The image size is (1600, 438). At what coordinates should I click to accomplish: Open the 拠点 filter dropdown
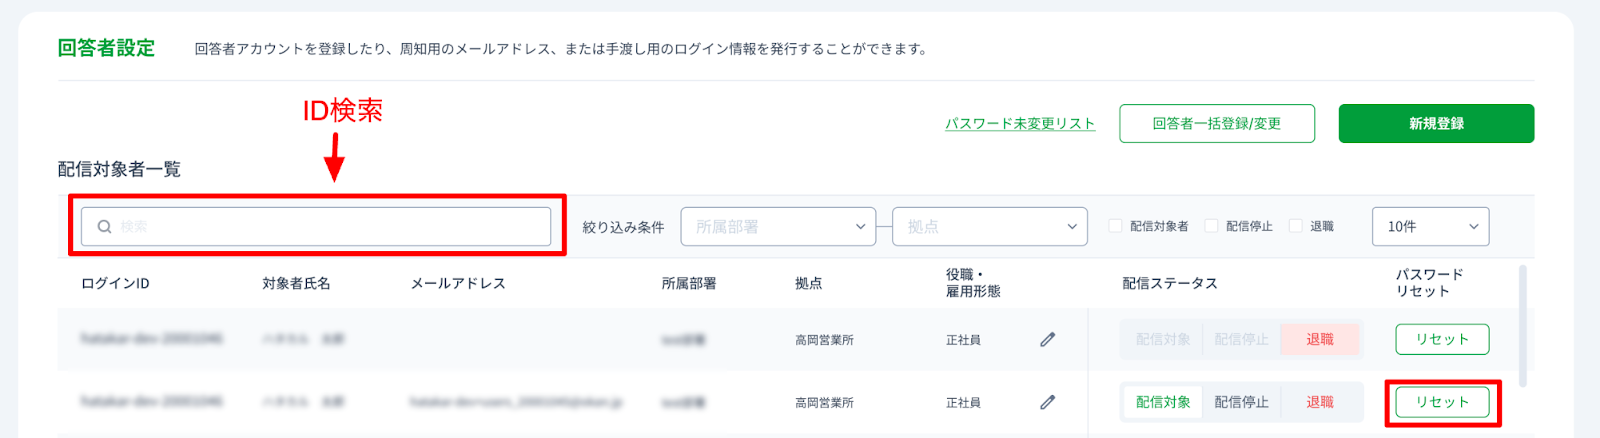[x=990, y=227]
